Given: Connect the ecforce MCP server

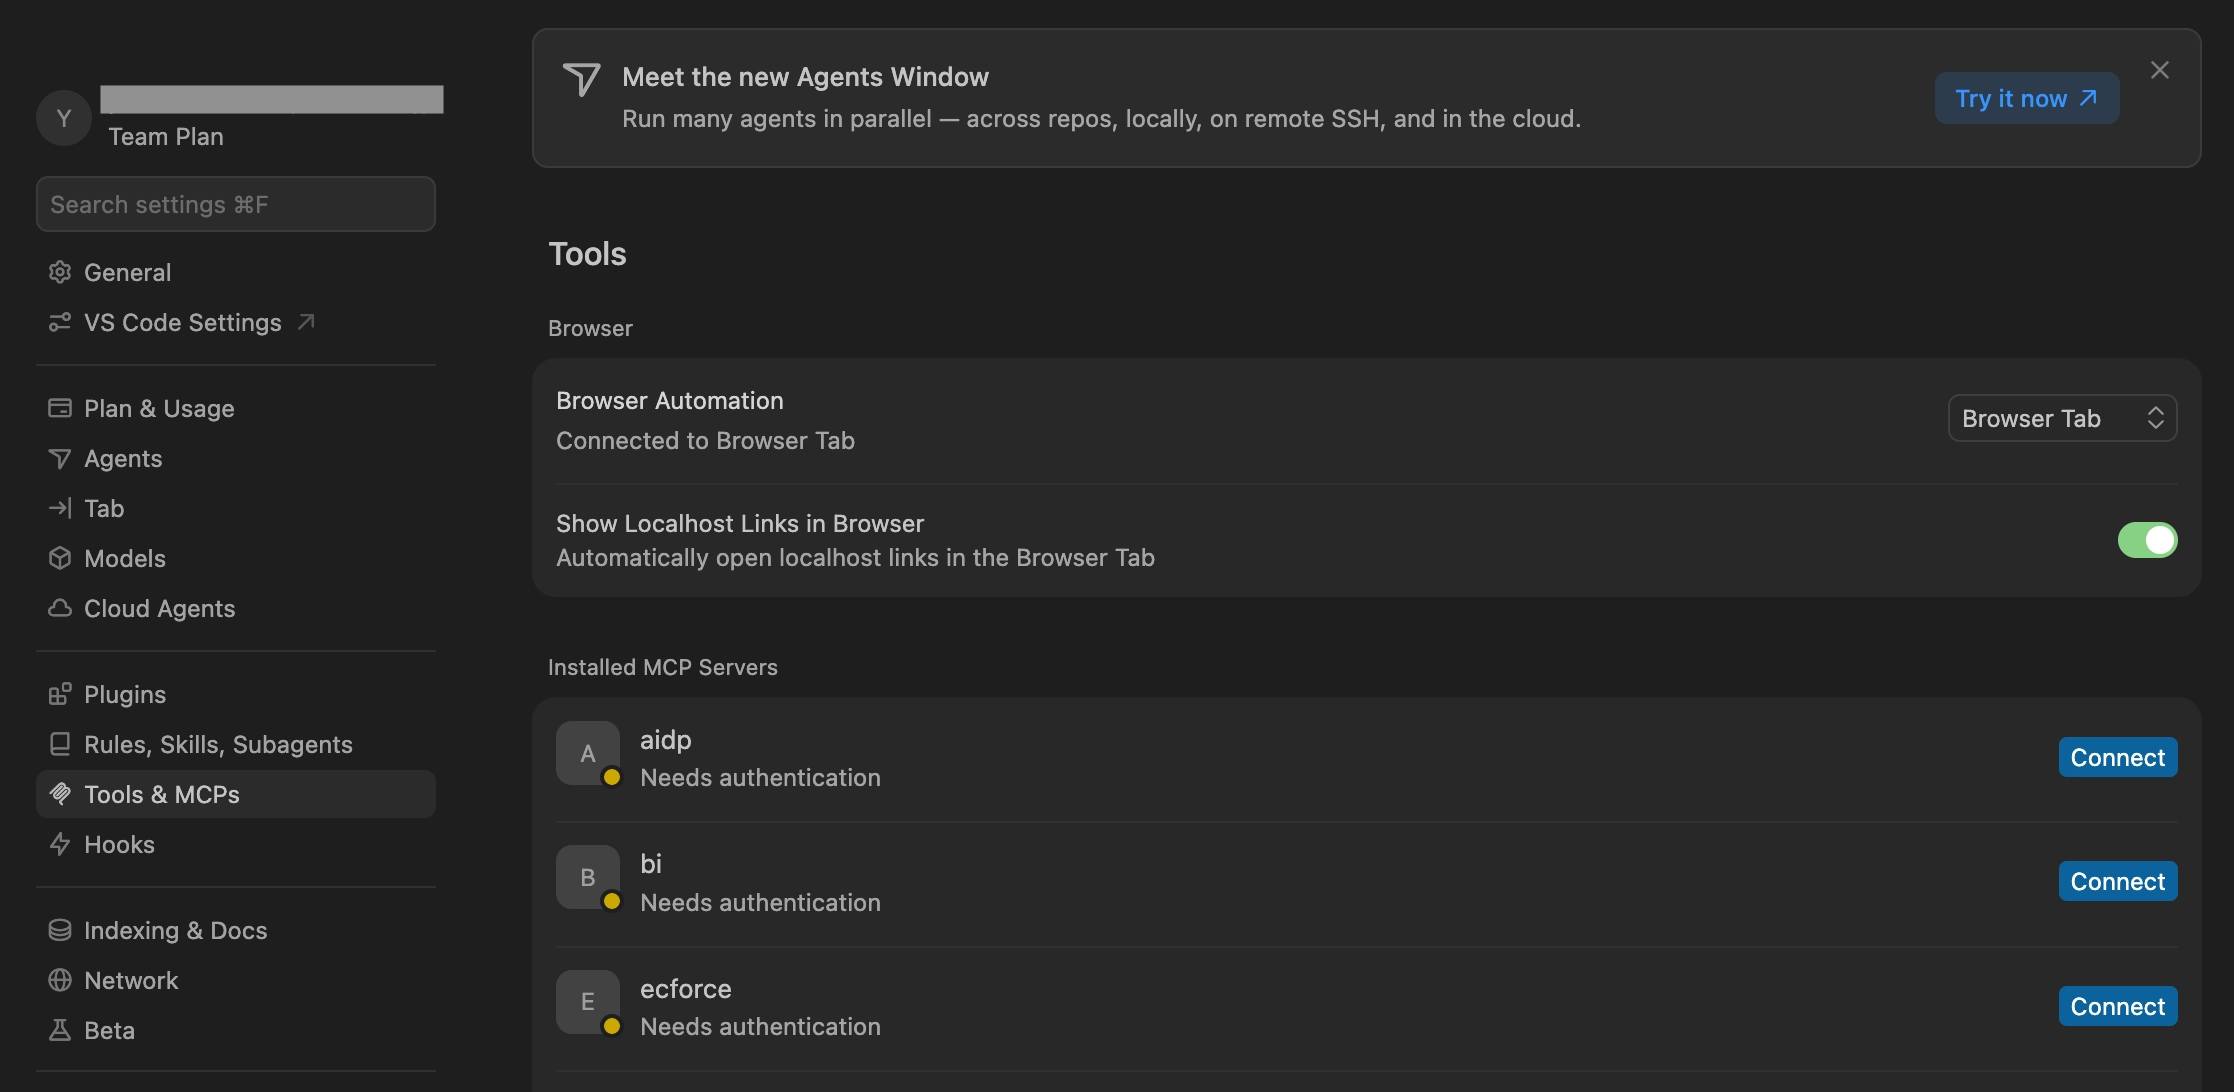Looking at the screenshot, I should pos(2117,1006).
